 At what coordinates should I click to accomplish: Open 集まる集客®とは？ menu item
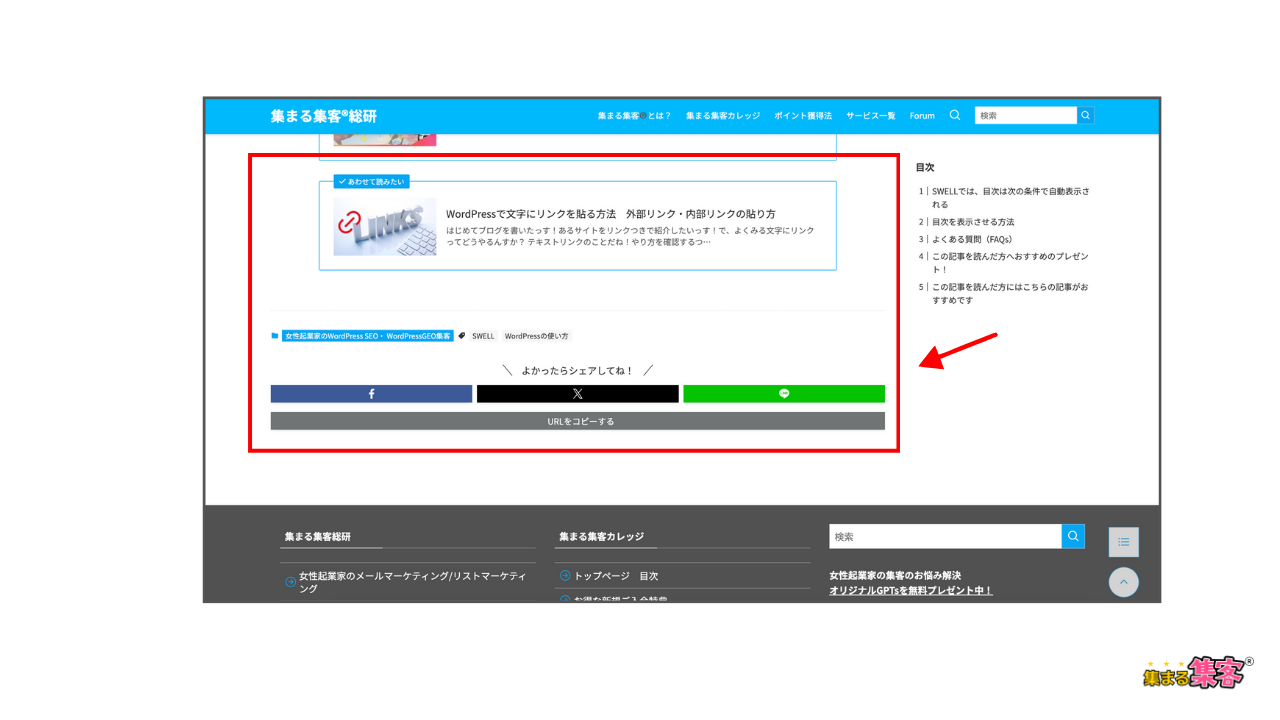coord(635,116)
